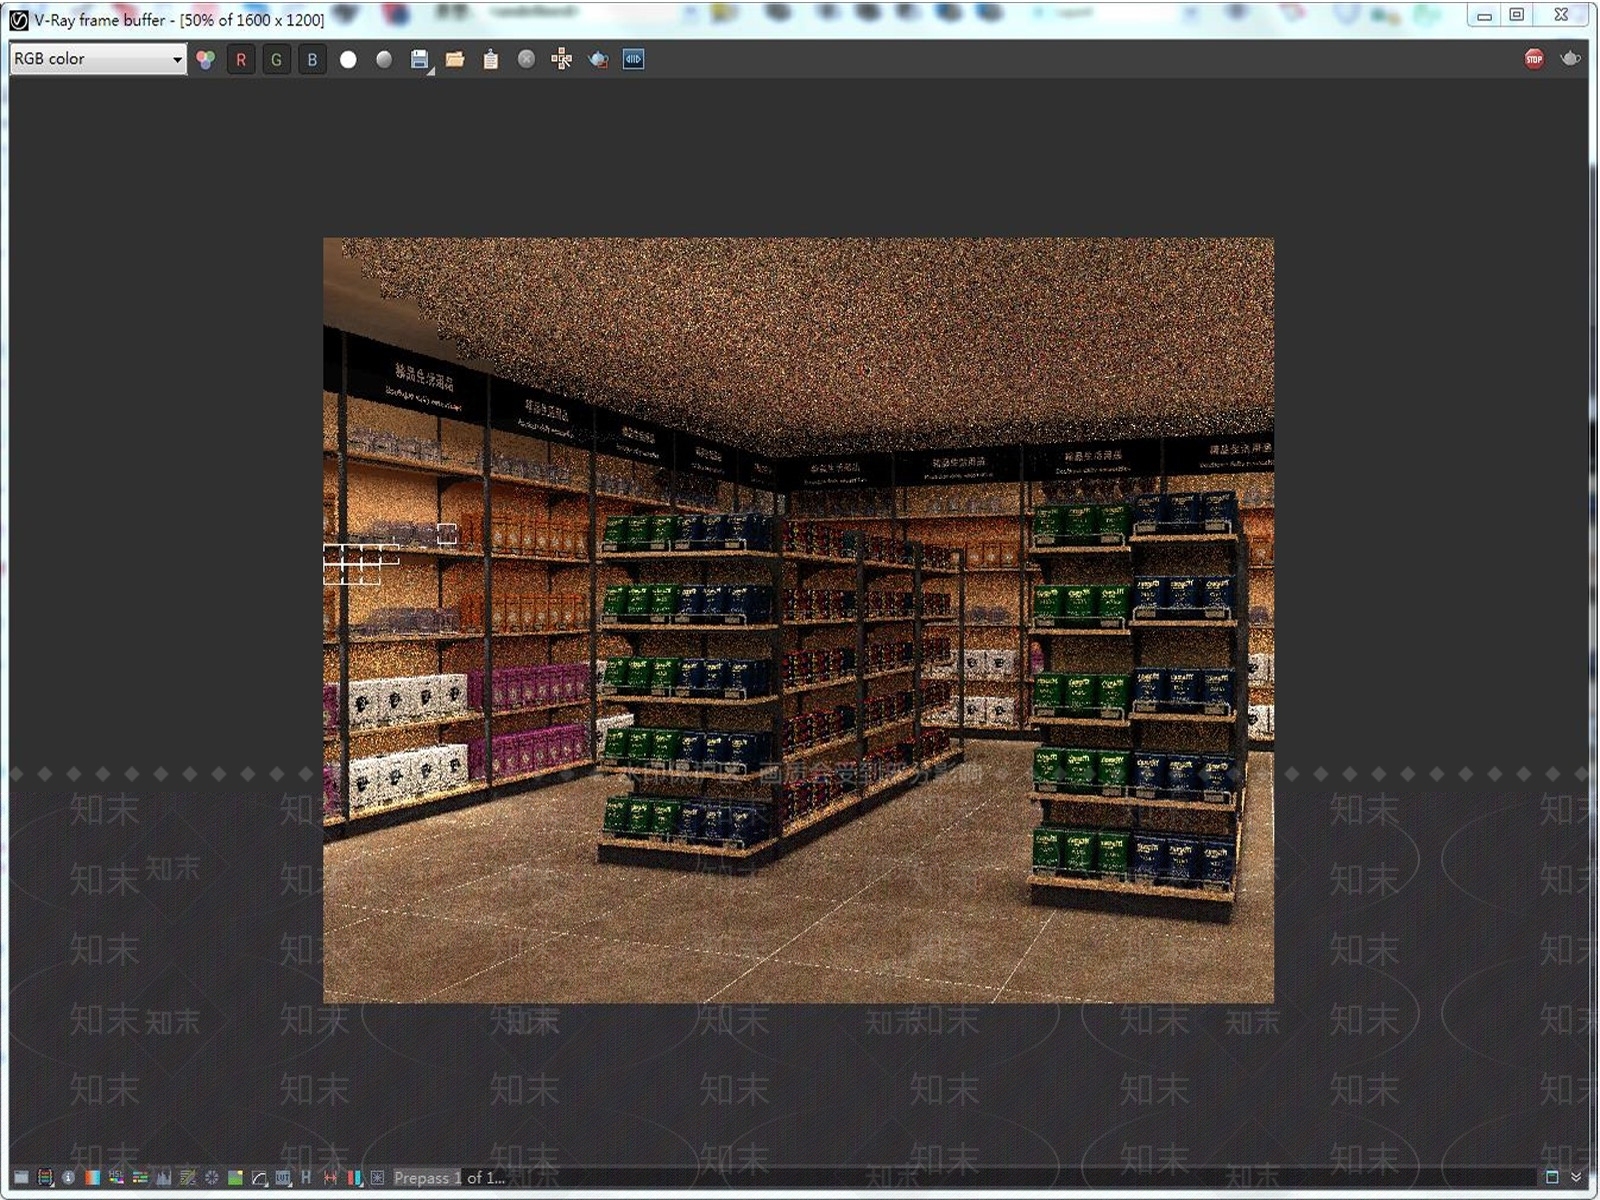Click the rendered shop image in viewport
Viewport: 1600px width, 1200px height.
point(798,620)
